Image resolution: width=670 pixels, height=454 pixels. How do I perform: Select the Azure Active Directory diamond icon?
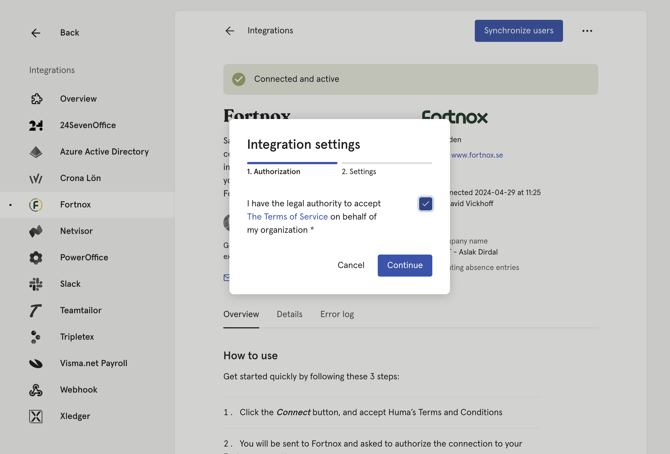36,152
